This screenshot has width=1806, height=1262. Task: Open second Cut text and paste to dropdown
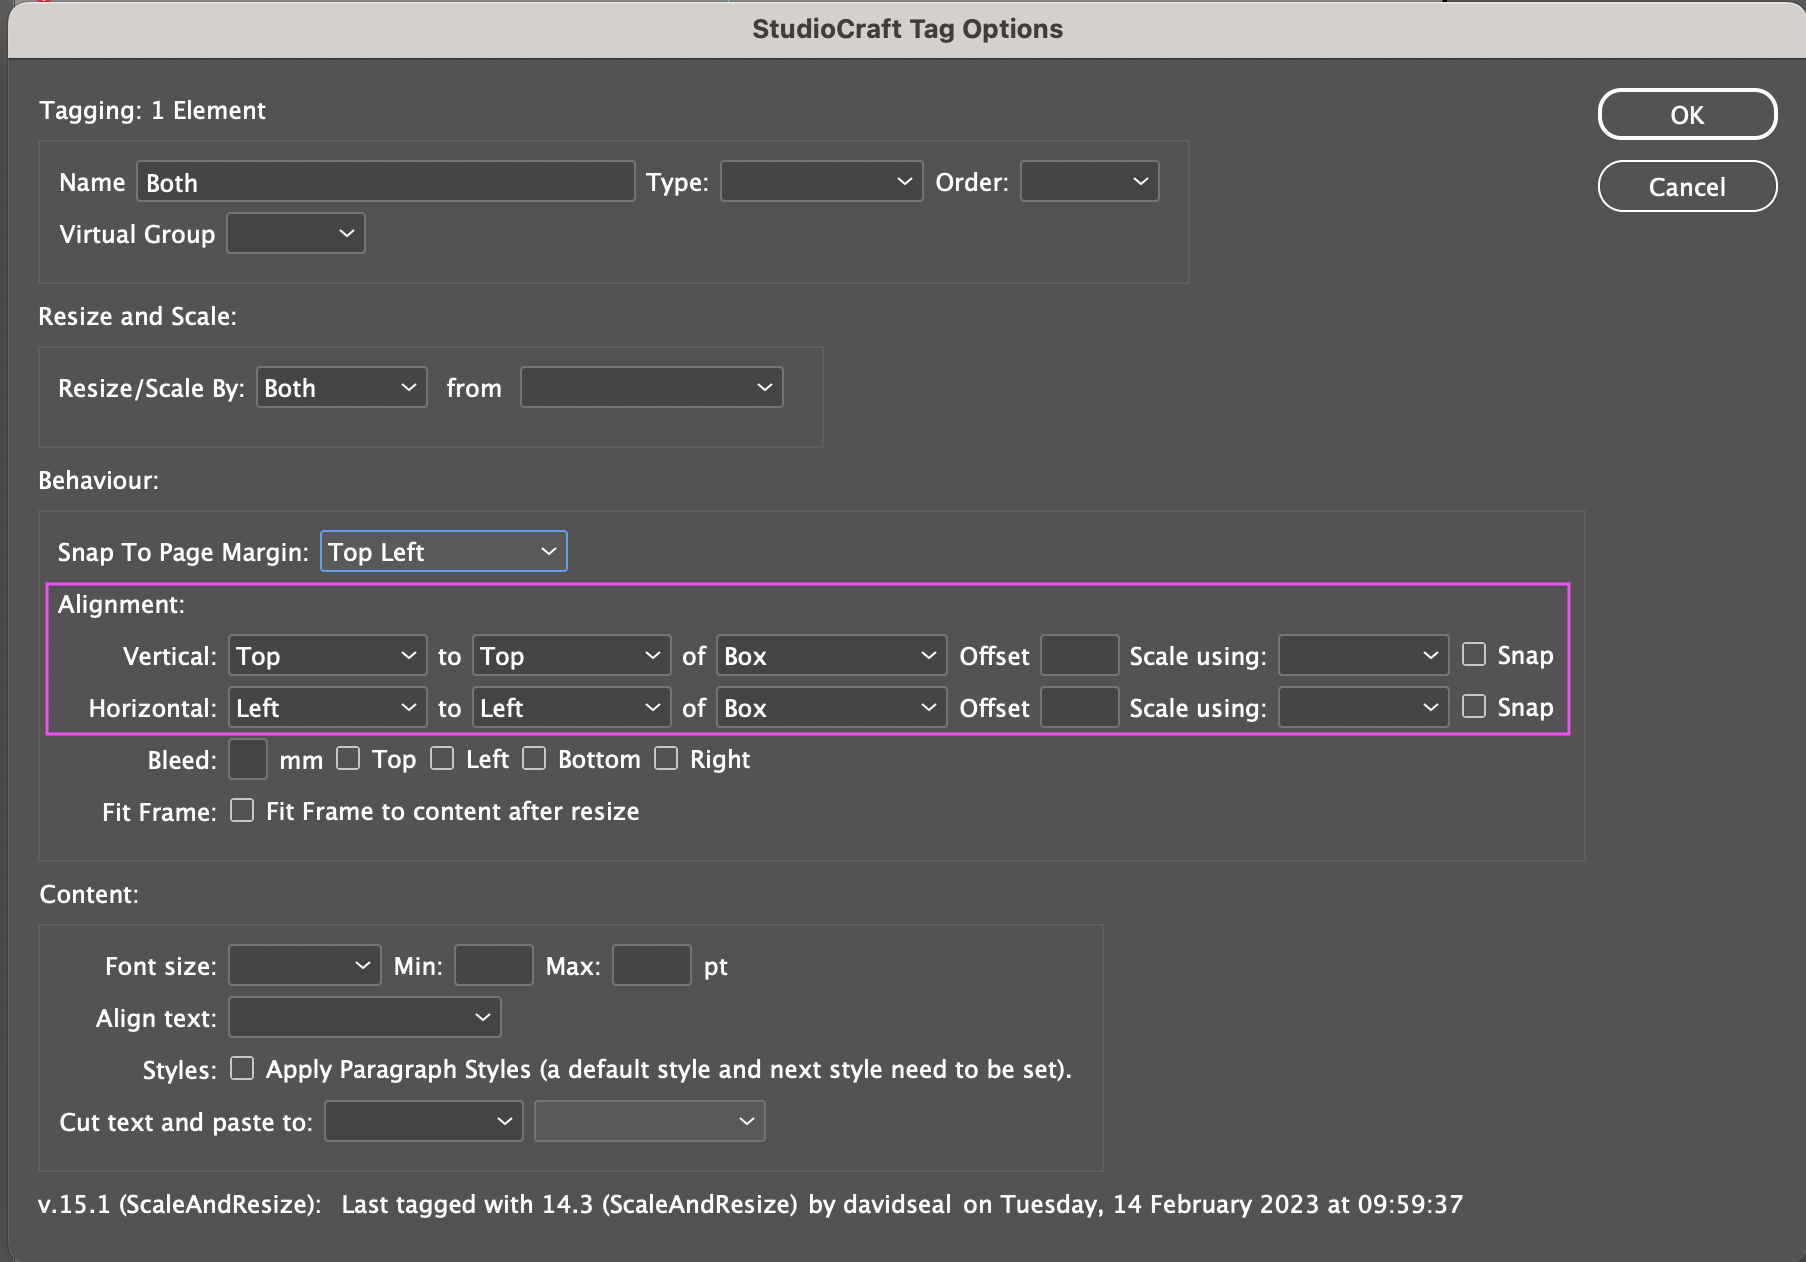[650, 1122]
